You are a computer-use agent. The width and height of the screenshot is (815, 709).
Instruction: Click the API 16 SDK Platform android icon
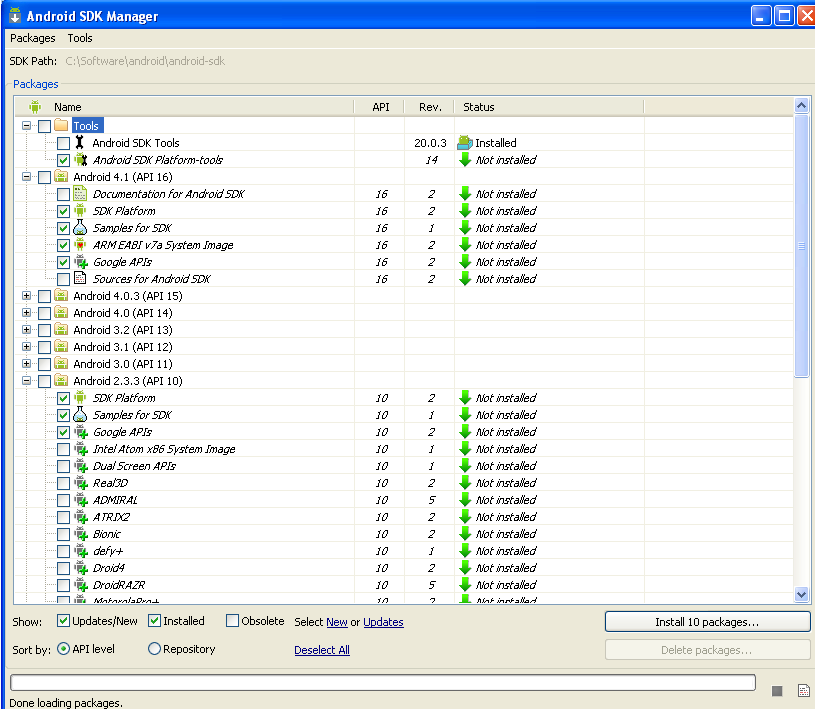80,211
